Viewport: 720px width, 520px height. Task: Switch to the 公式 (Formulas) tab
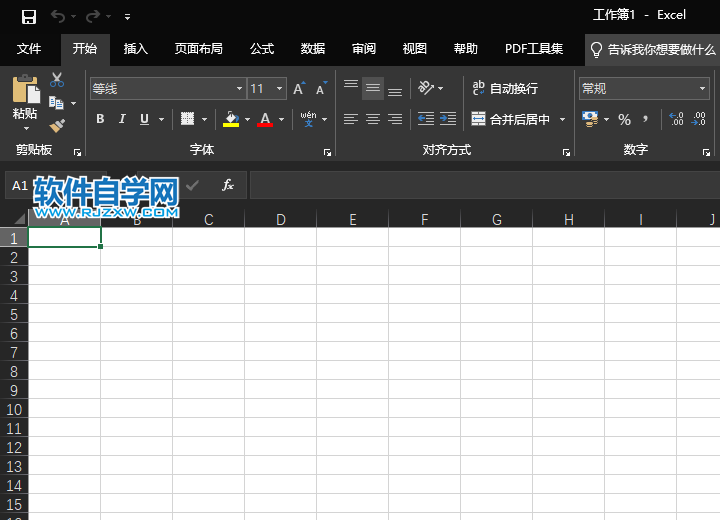[262, 49]
